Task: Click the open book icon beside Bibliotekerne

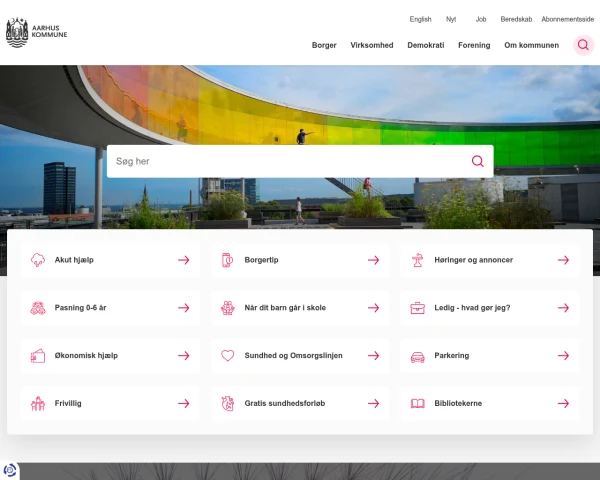Action: click(417, 403)
